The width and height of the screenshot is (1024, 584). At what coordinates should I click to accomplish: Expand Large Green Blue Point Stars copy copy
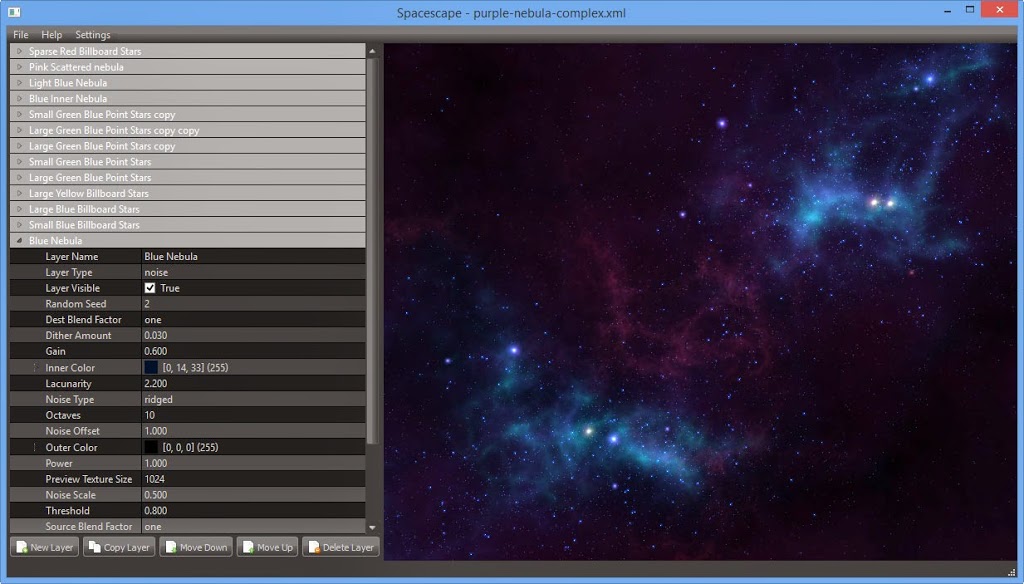click(x=19, y=130)
